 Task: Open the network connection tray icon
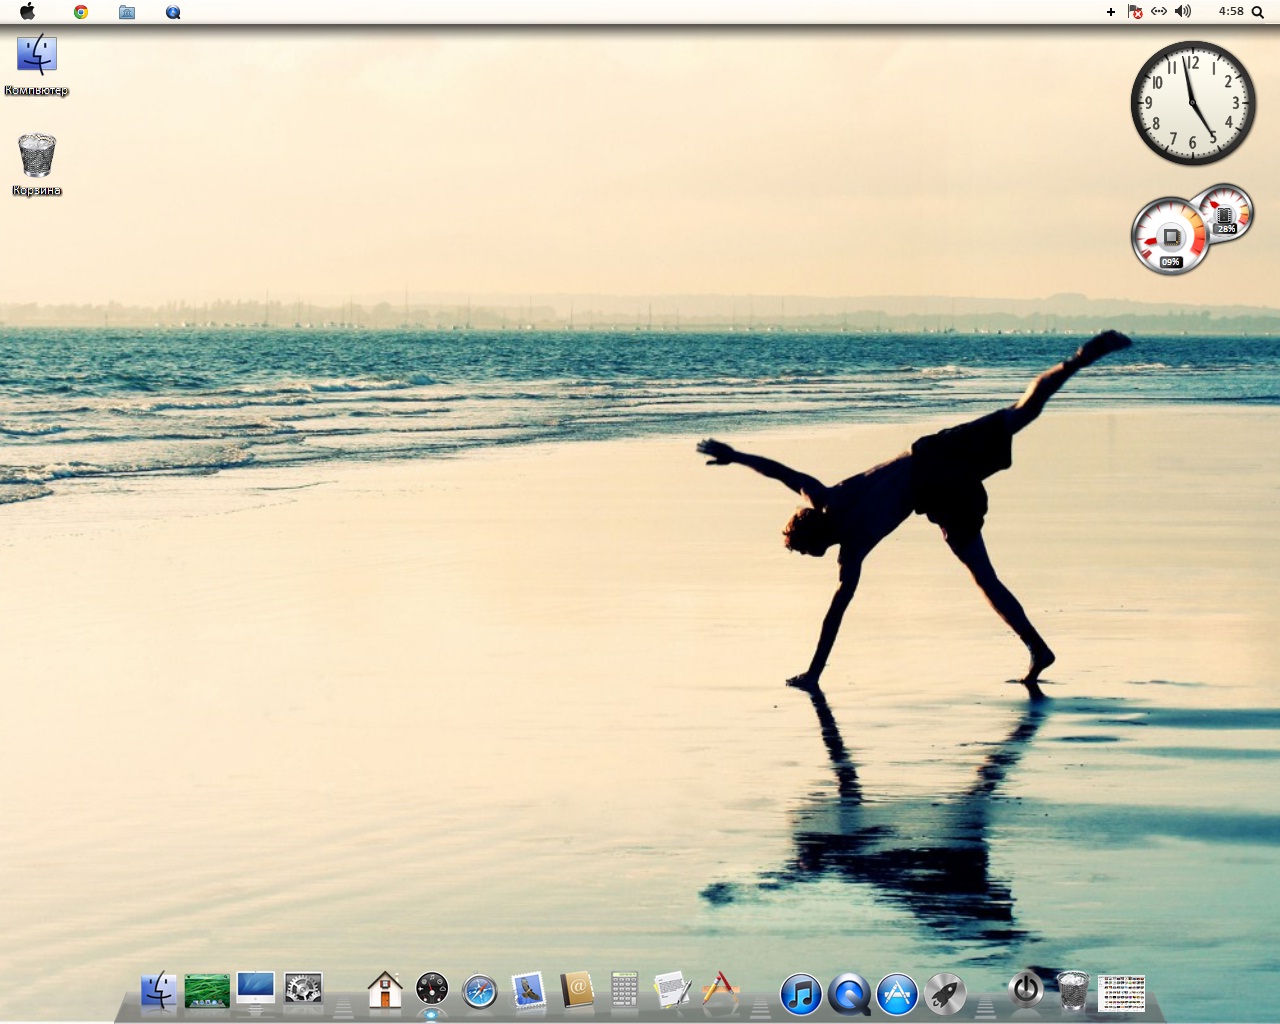pos(1159,12)
